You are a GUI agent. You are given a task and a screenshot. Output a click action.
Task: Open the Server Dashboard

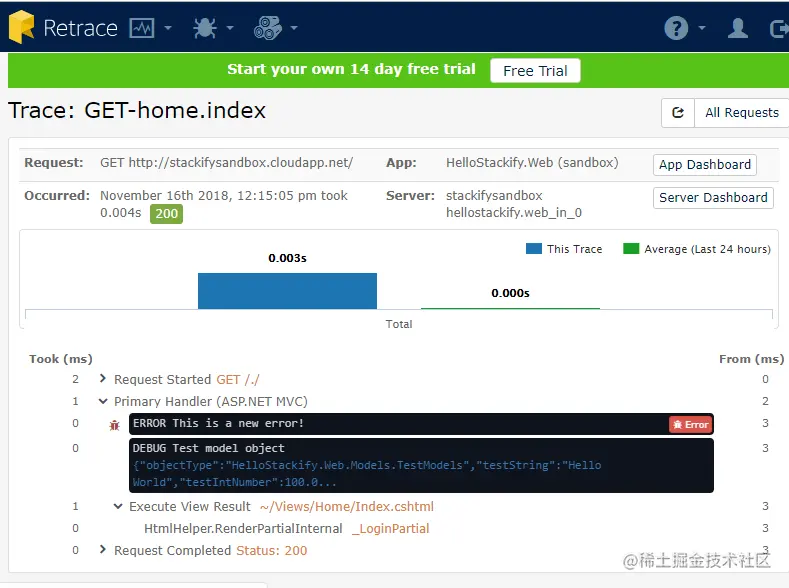713,198
